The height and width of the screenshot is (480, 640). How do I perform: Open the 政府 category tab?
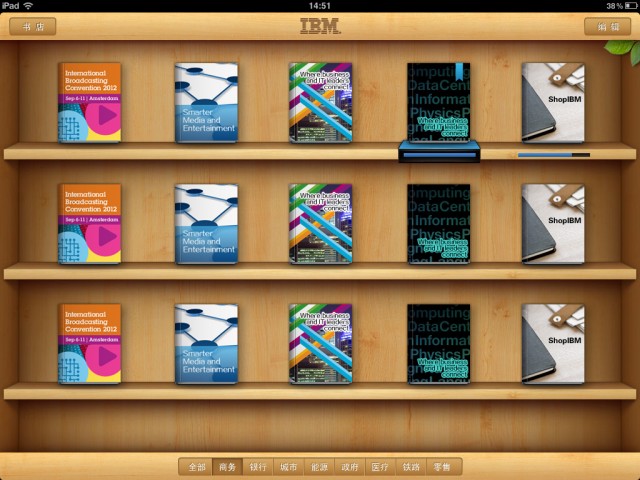click(350, 467)
